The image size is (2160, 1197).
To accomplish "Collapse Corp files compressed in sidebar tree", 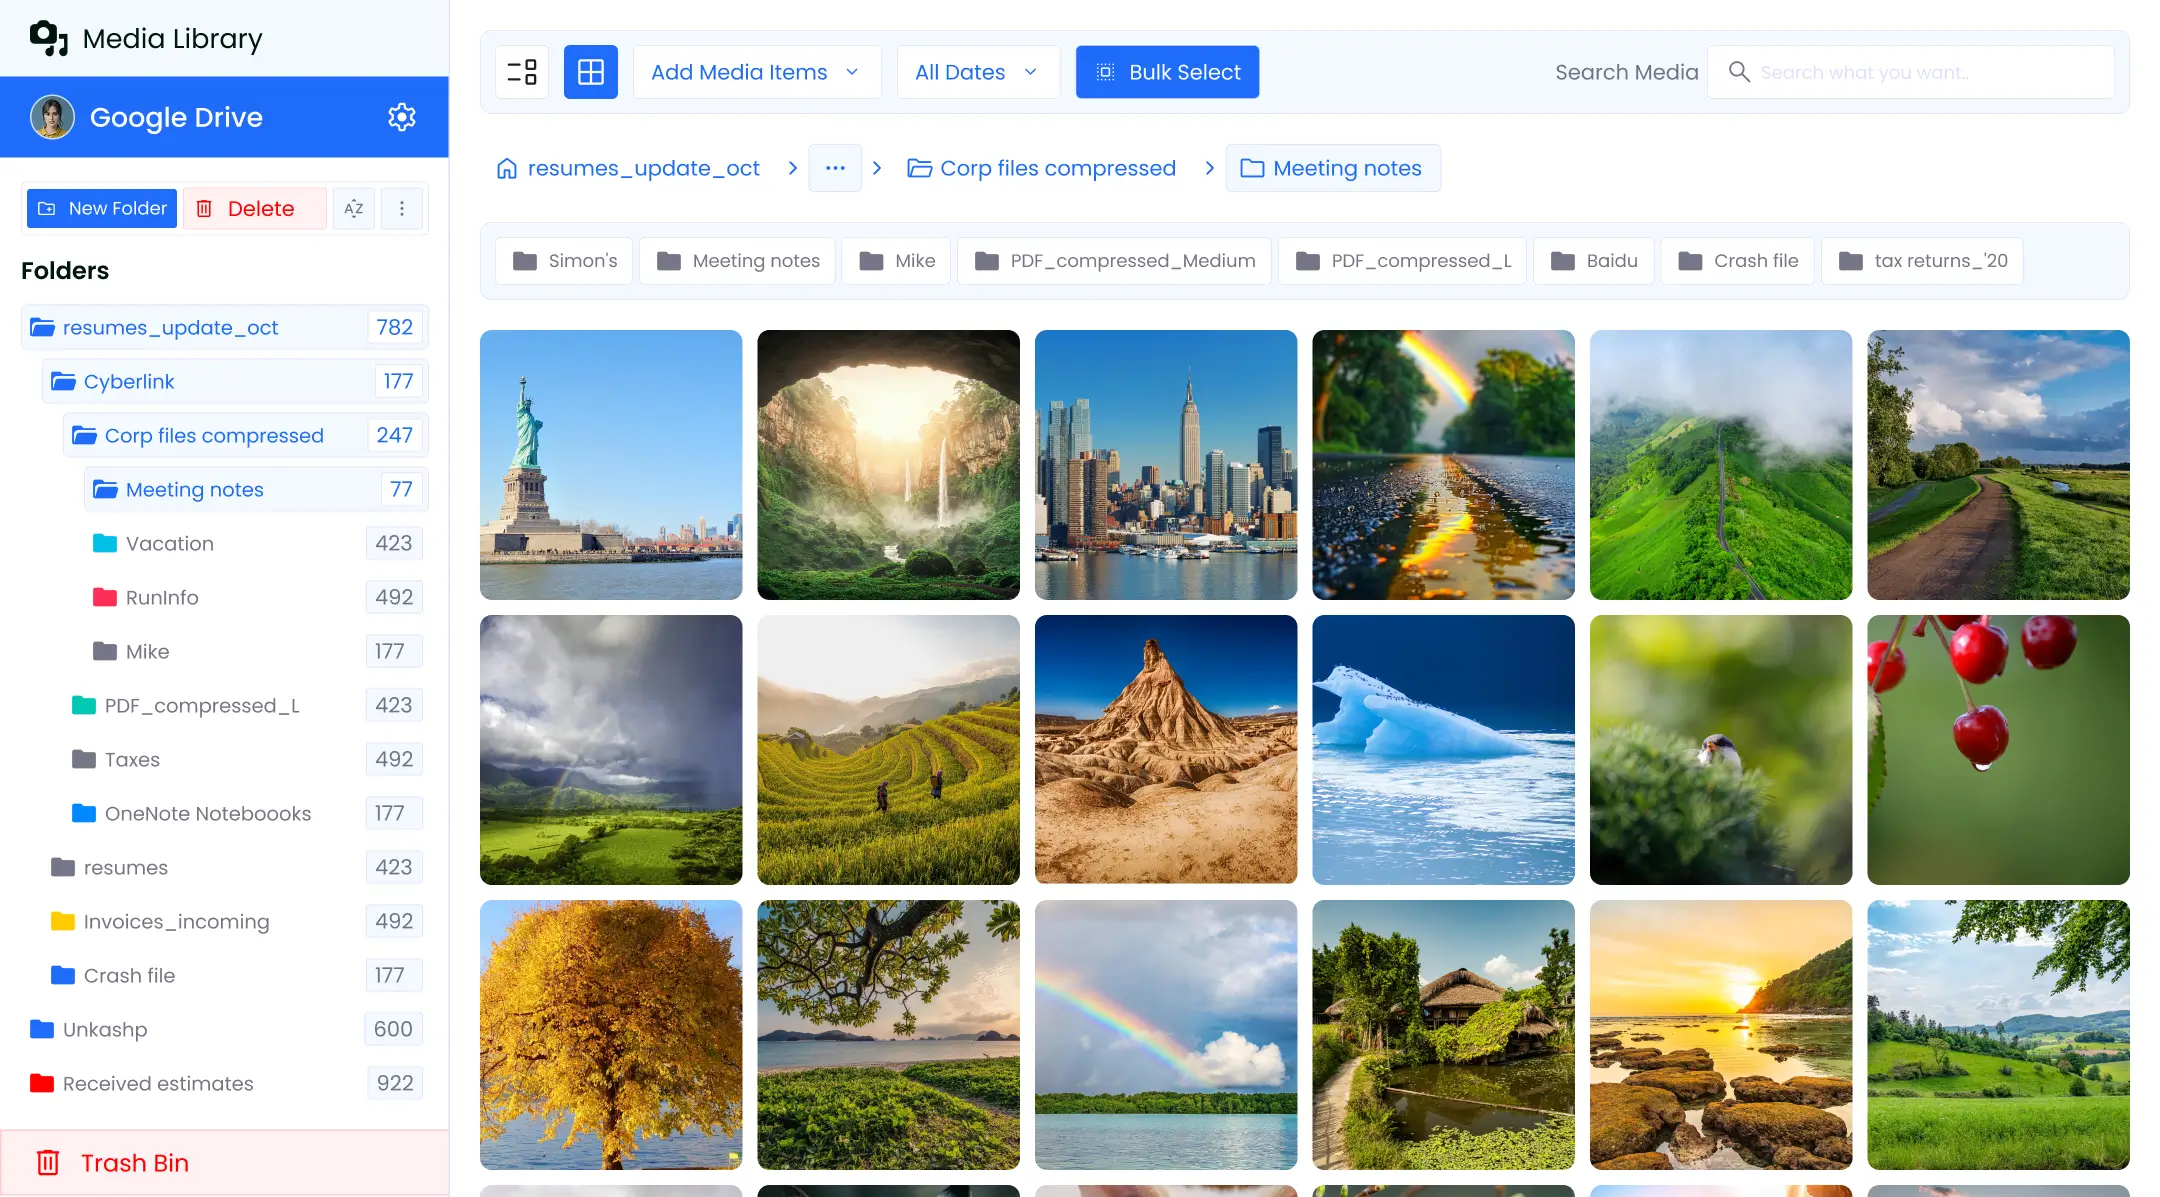I will point(84,435).
